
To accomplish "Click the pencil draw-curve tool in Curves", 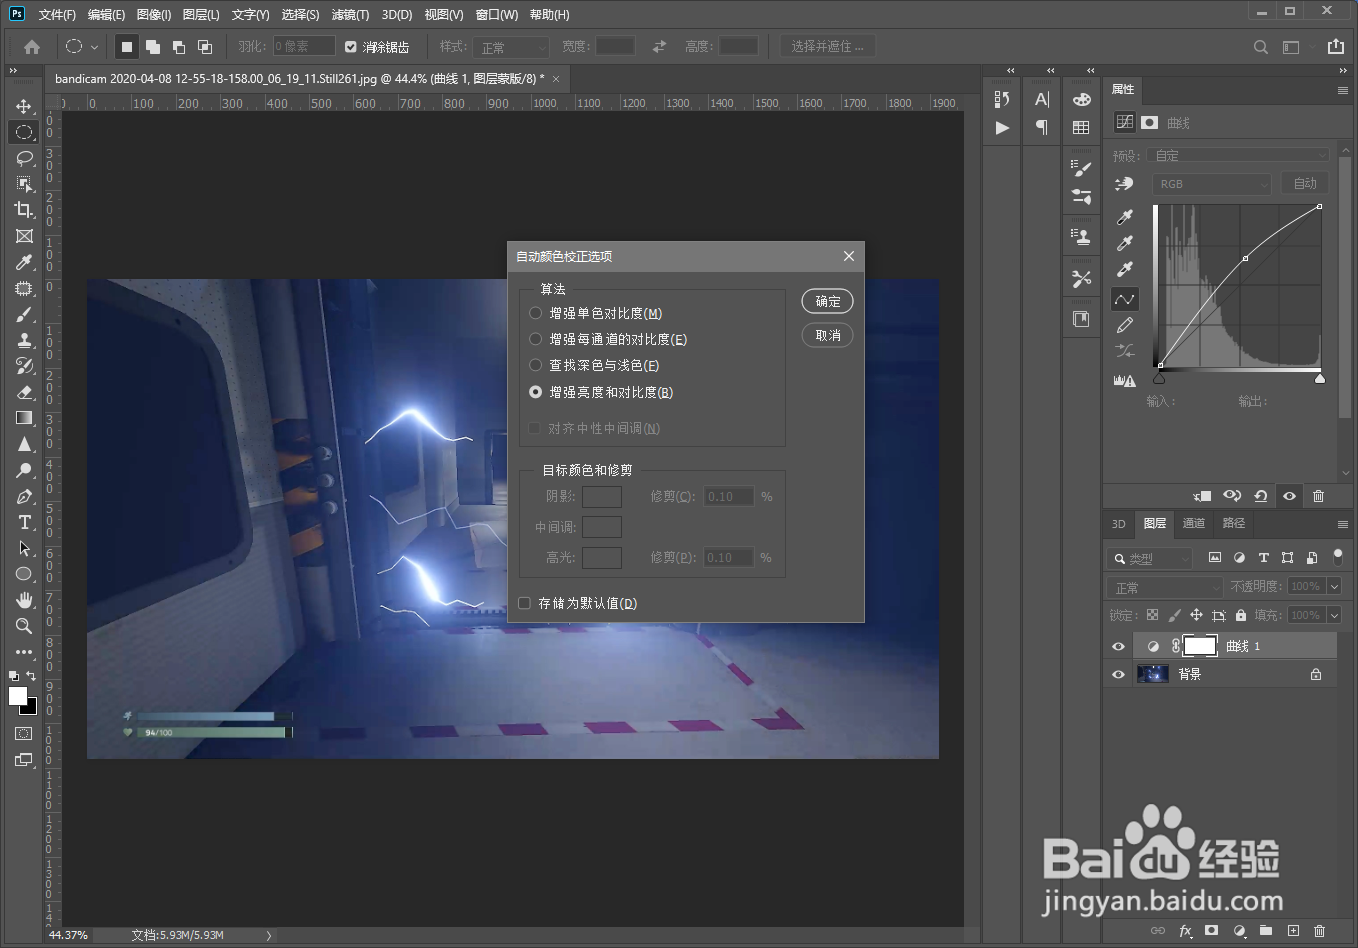I will (x=1125, y=326).
